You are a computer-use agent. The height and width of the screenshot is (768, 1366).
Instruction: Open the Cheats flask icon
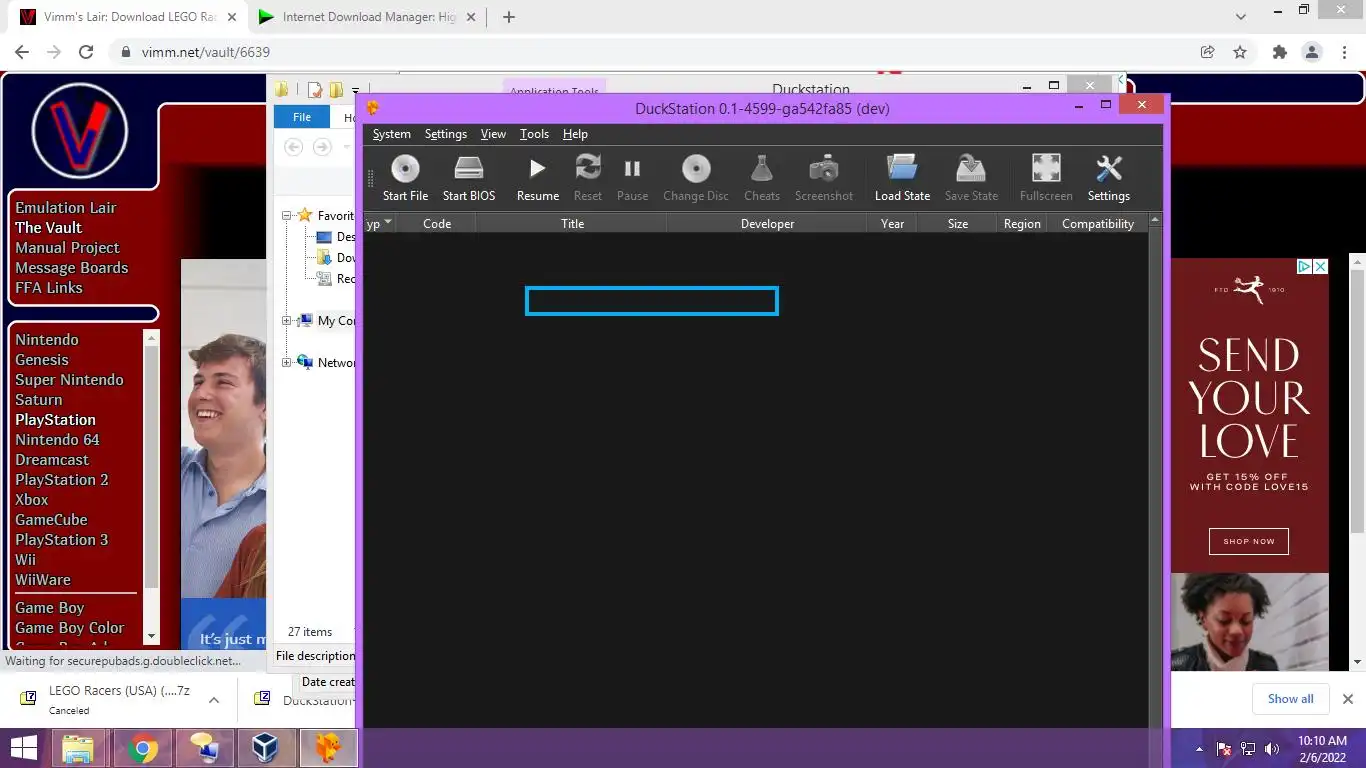tap(762, 168)
